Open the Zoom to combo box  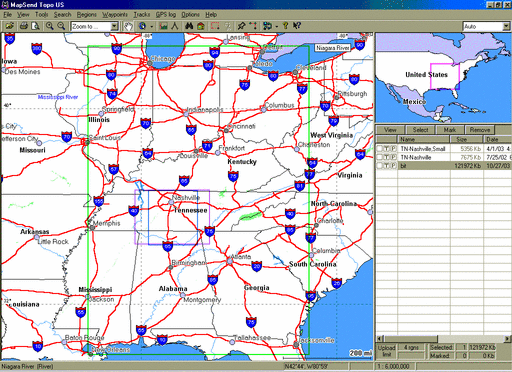[x=94, y=26]
